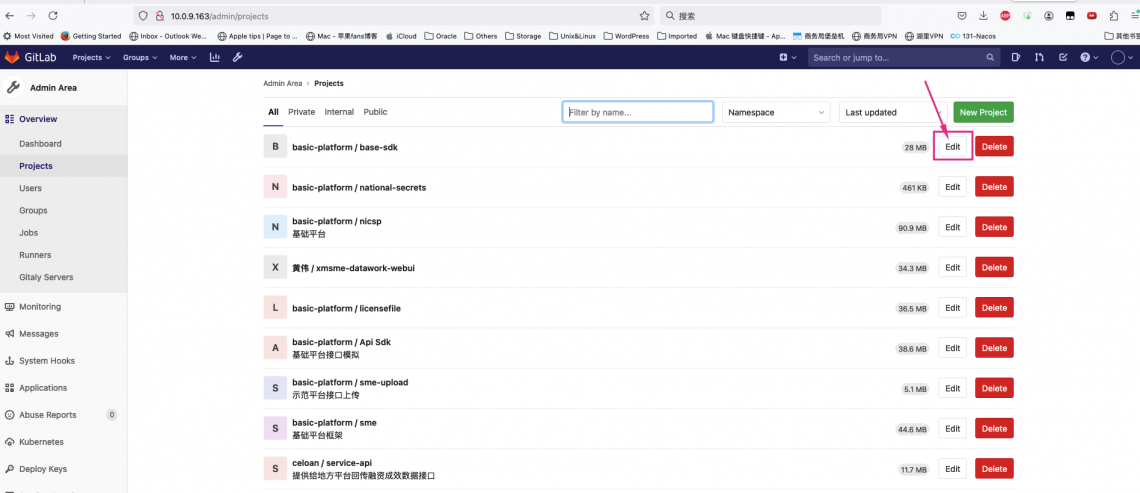Open the to-do list checkmark icon
Image resolution: width=1140 pixels, height=493 pixels.
pyautogui.click(x=1062, y=57)
